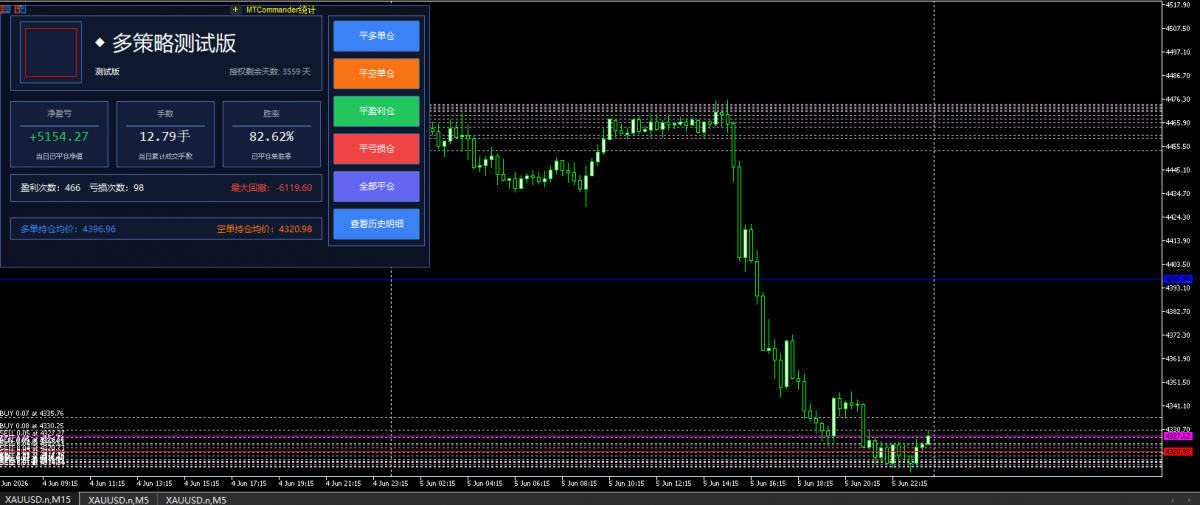Open history details via 查看历史明细
Image resolution: width=1200 pixels, height=505 pixels.
click(376, 224)
